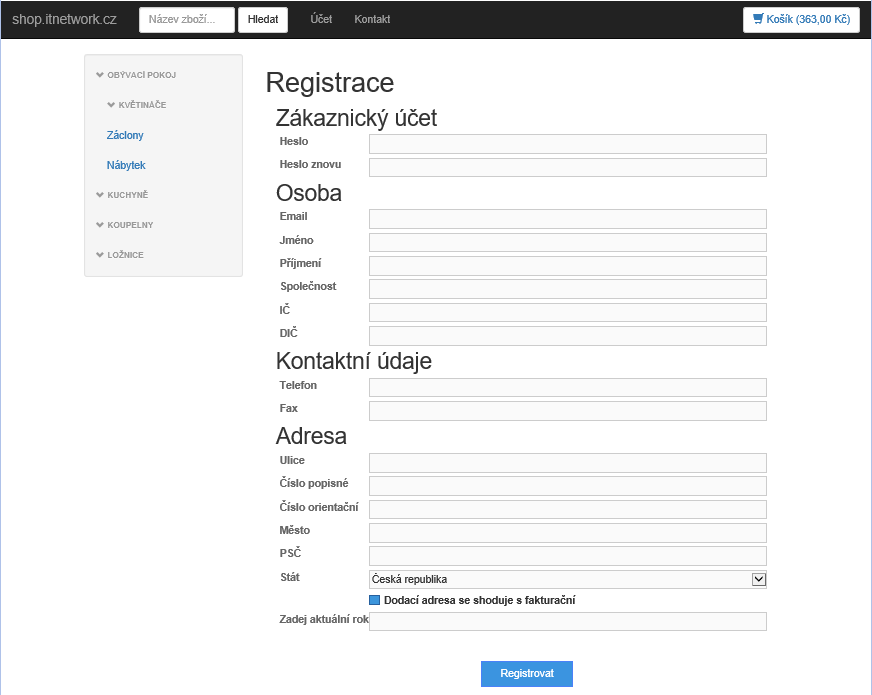
Task: Open the Záclony category
Action: pos(124,134)
